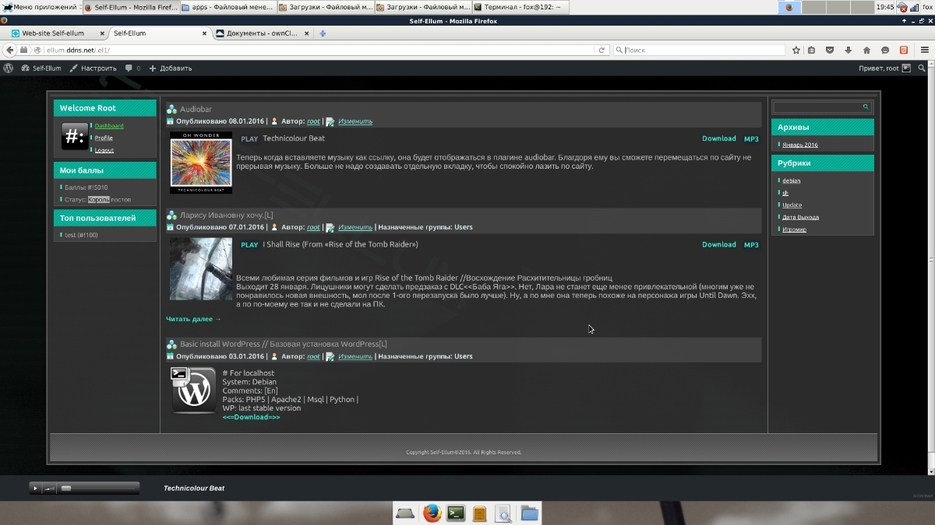Open the Добавить new content menu

(x=171, y=68)
